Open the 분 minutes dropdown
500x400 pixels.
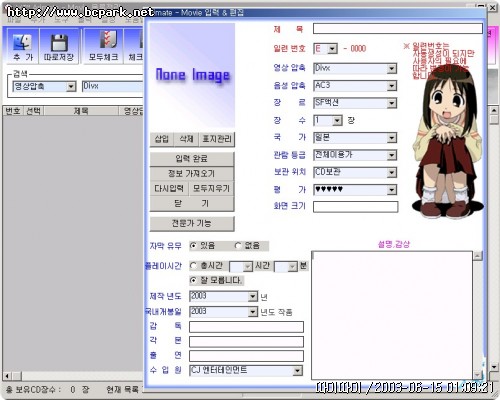click(x=292, y=267)
